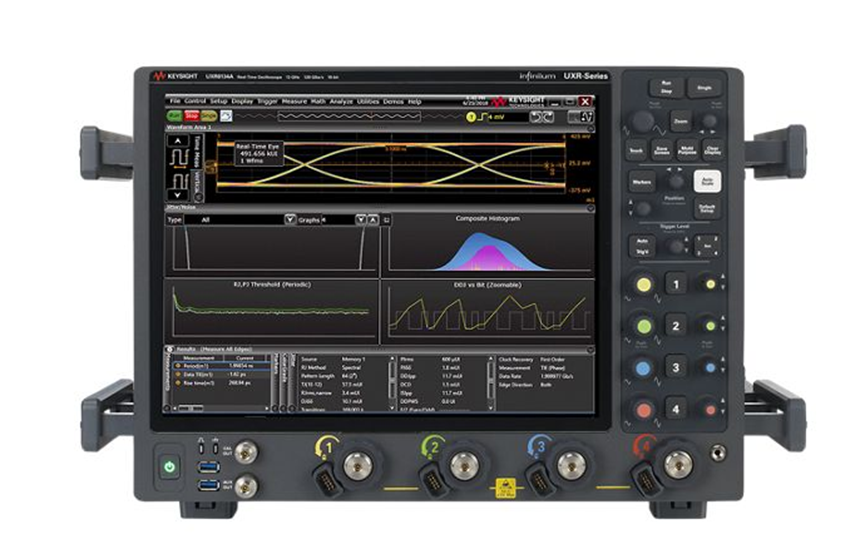Screen dimensions: 865x549
Task: Click the DDJ vs Bit (Zoomable) graph
Action: tap(488, 312)
